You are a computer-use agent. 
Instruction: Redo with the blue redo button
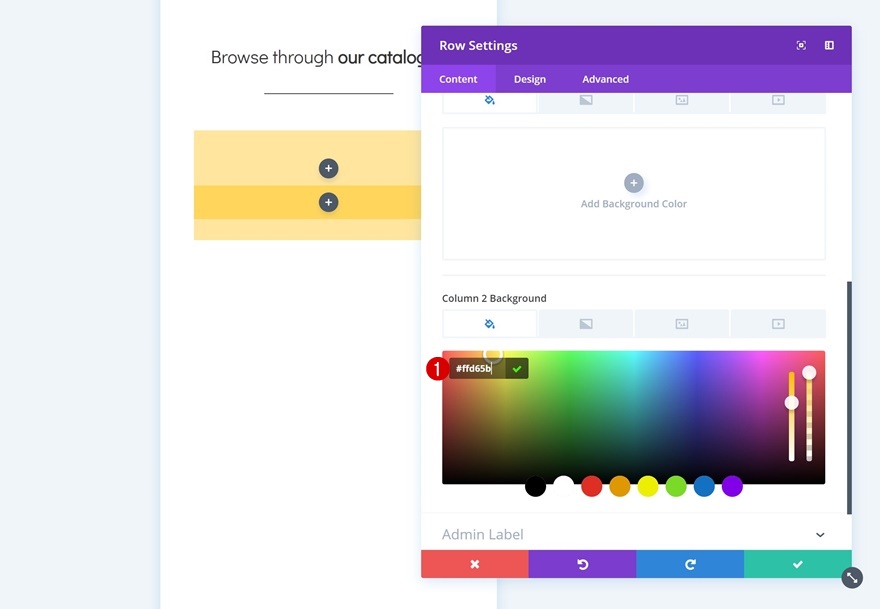[x=690, y=564]
